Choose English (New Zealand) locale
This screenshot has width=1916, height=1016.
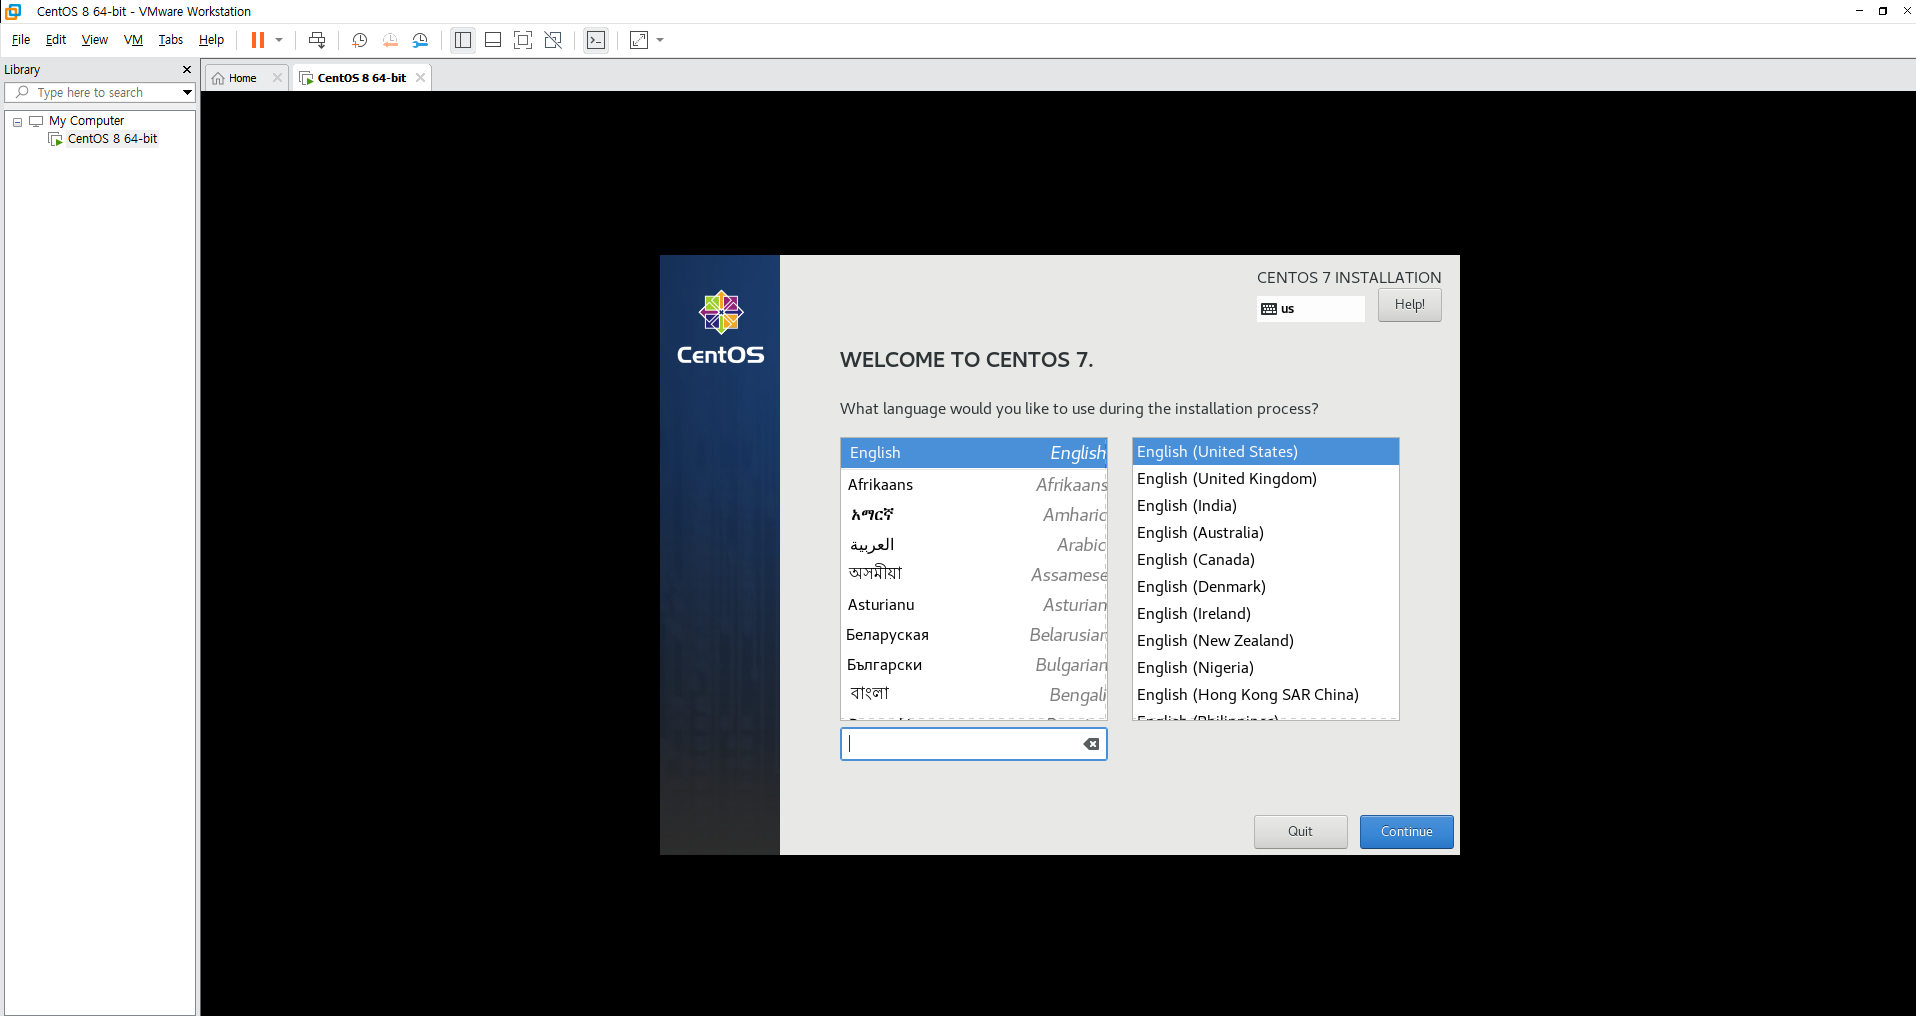coord(1265,641)
